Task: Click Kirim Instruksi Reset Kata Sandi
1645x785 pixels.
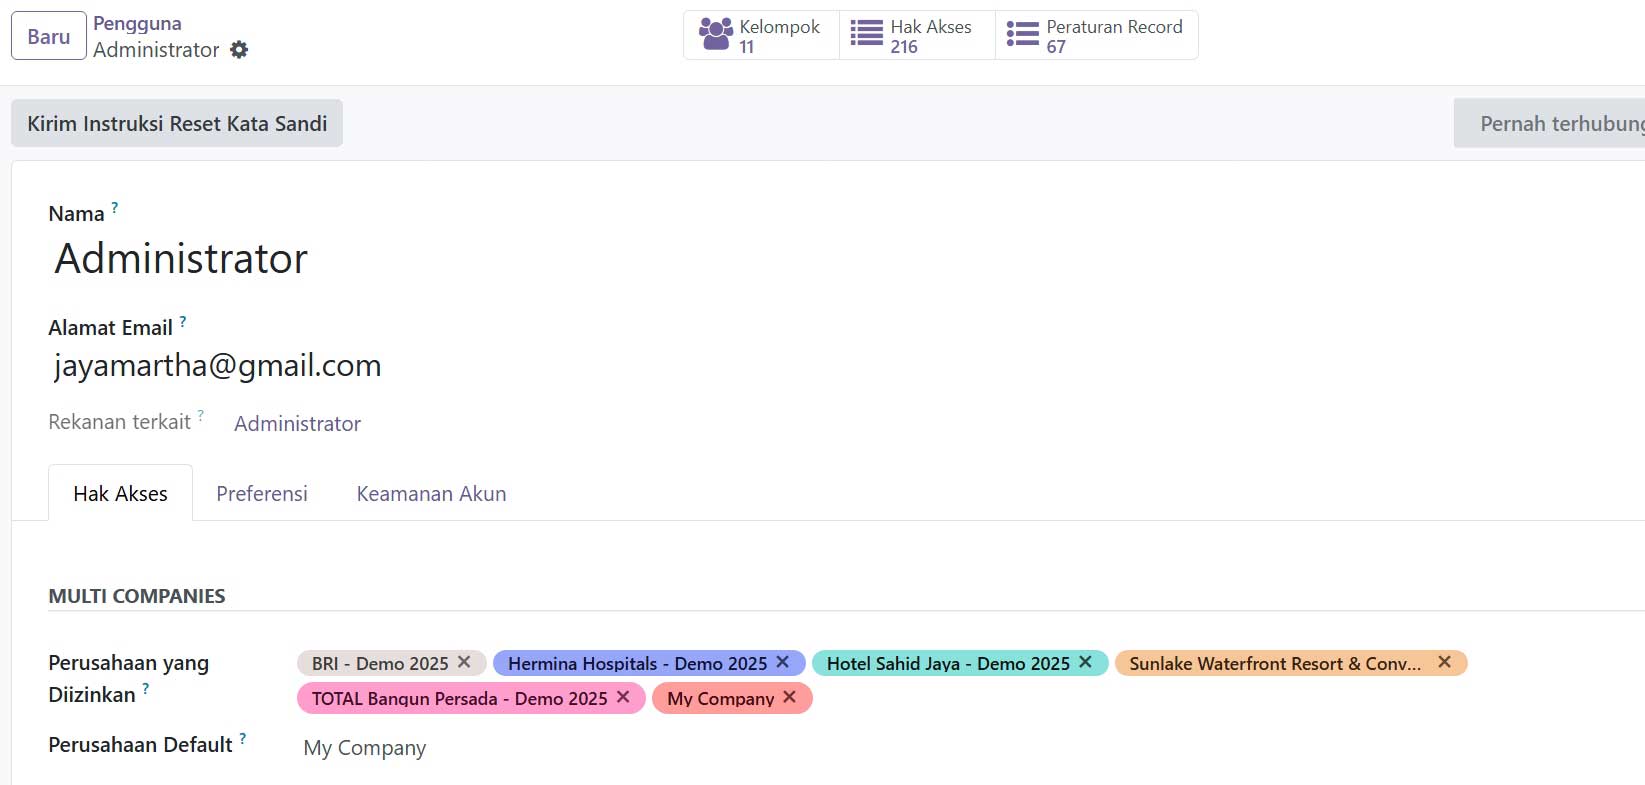Action: (x=177, y=123)
